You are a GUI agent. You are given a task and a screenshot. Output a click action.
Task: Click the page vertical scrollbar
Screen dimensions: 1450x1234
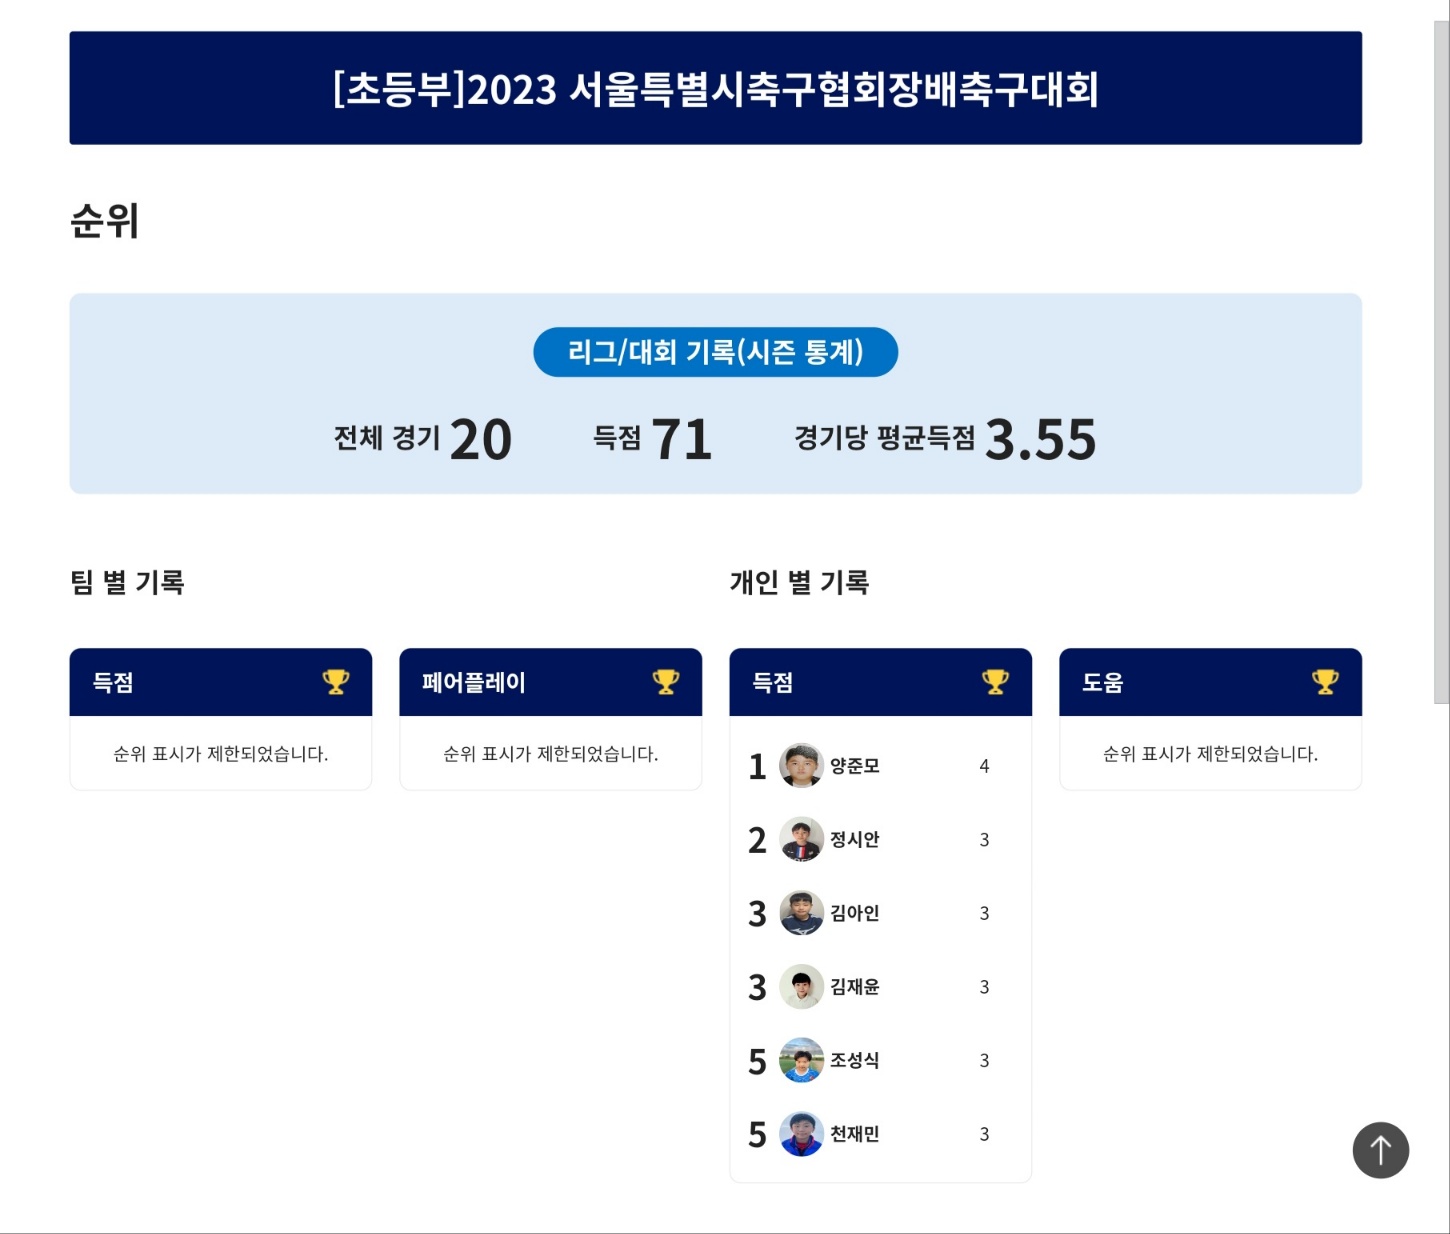pos(1441,360)
